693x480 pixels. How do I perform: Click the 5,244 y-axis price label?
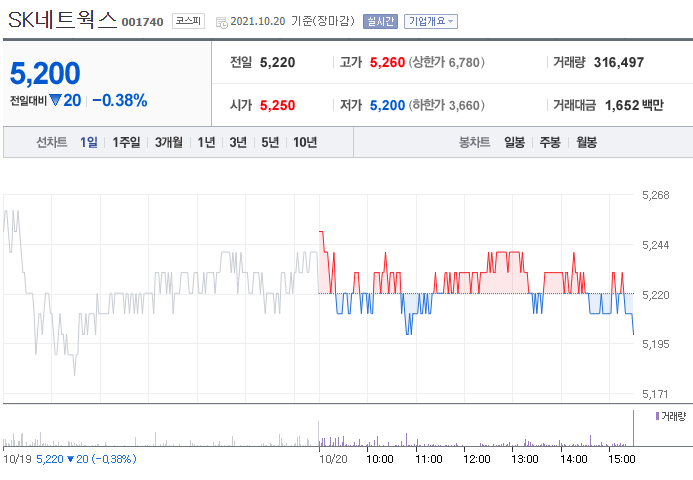pyautogui.click(x=656, y=245)
